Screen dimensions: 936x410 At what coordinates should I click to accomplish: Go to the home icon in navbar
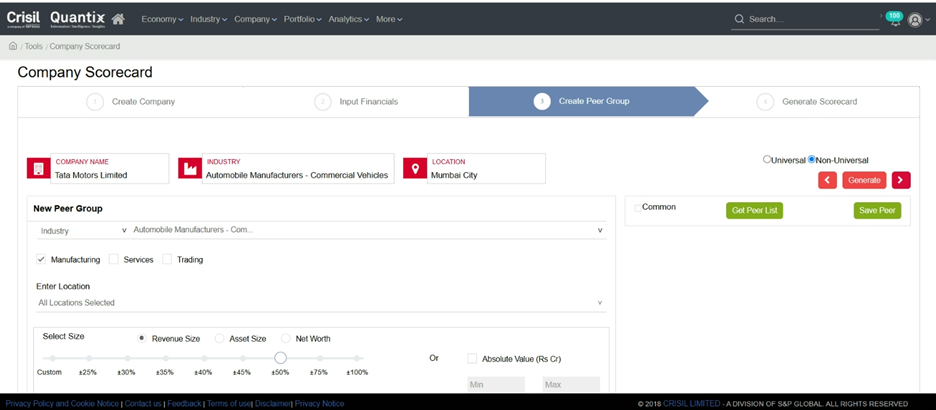(118, 19)
